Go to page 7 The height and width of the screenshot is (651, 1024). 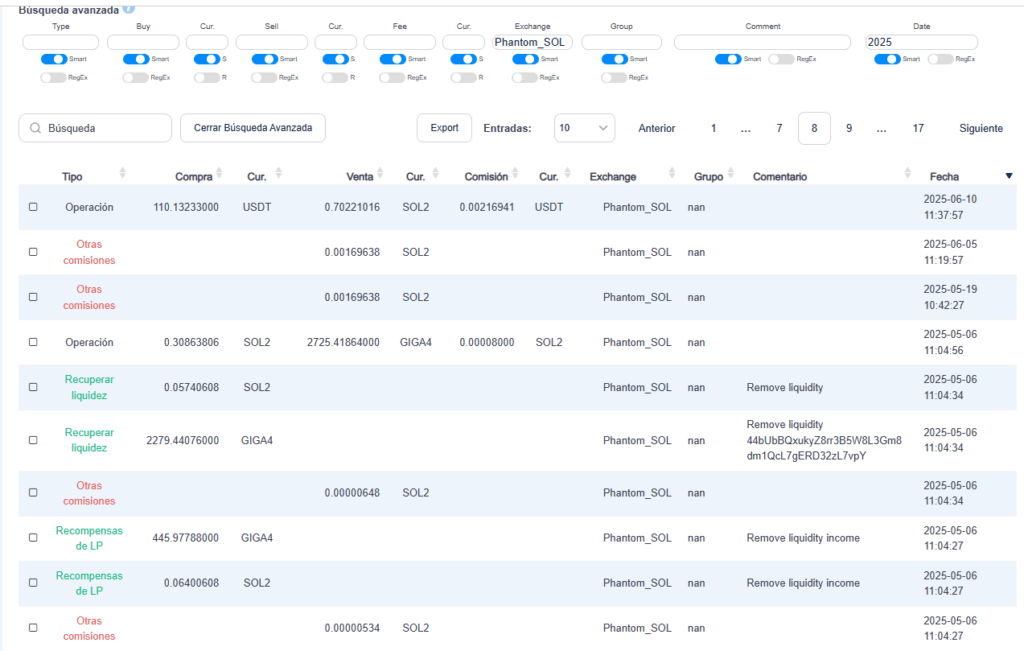(x=779, y=128)
